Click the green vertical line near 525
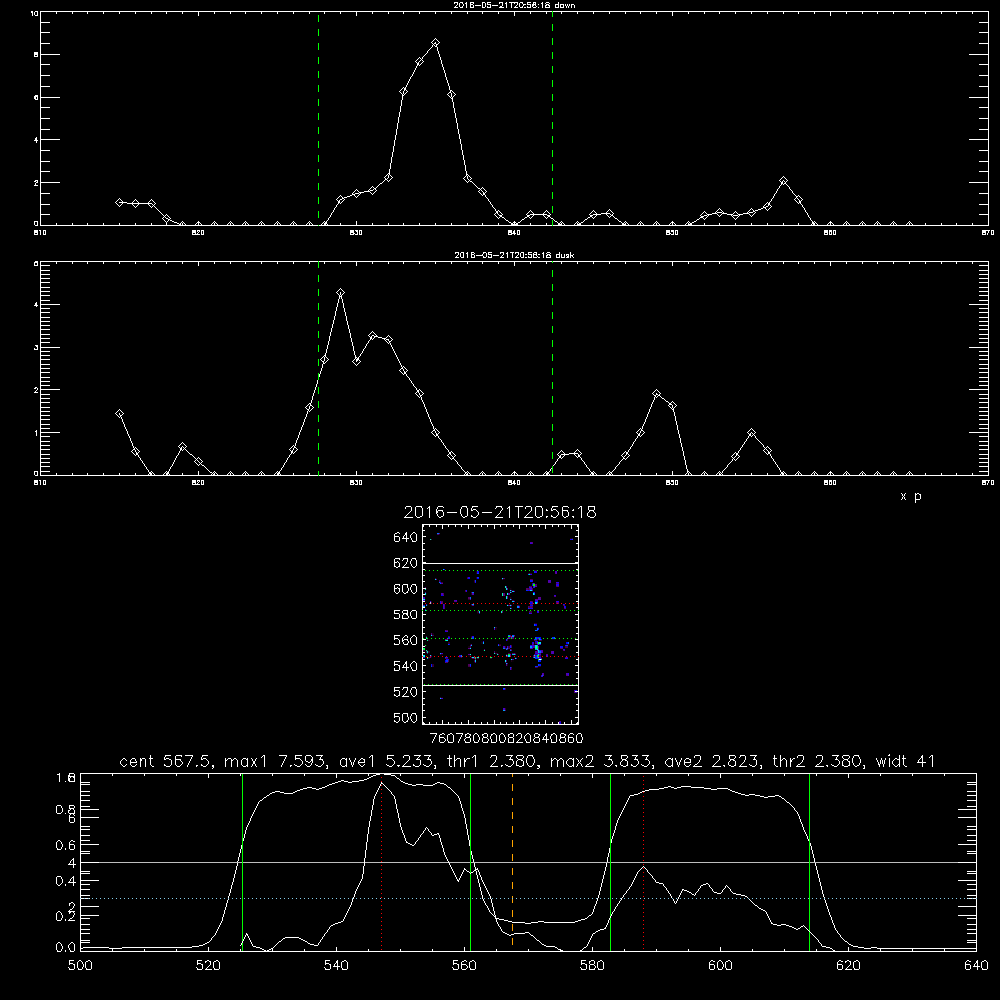1000x1000 pixels. [242, 862]
